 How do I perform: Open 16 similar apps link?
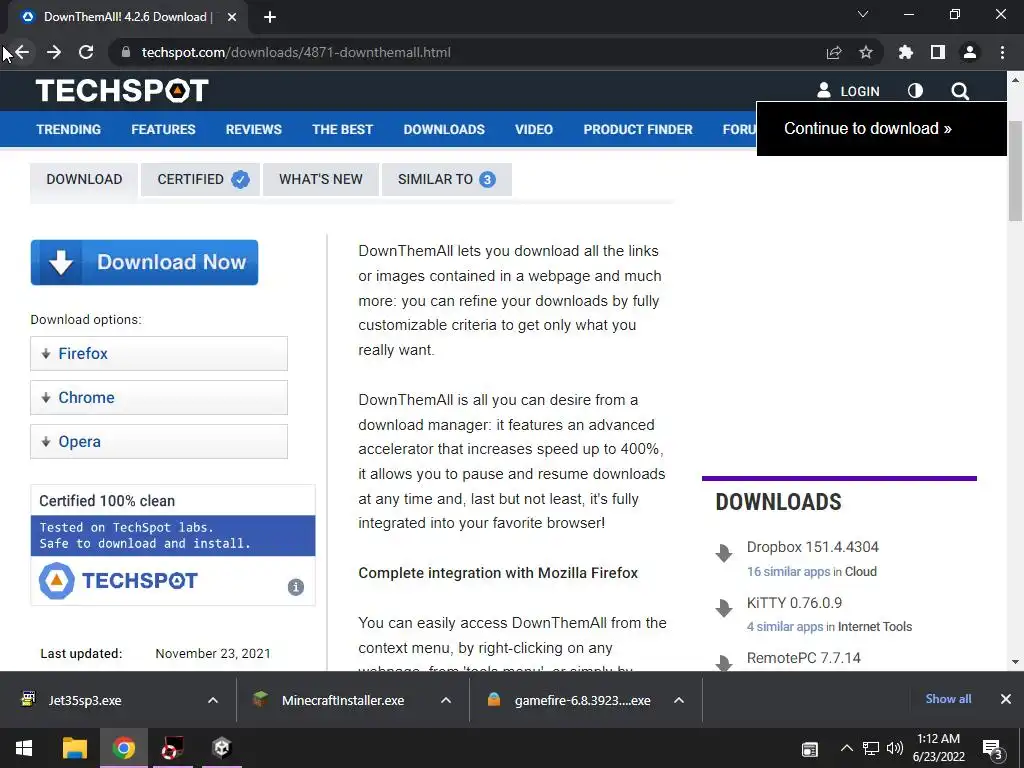pyautogui.click(x=788, y=571)
